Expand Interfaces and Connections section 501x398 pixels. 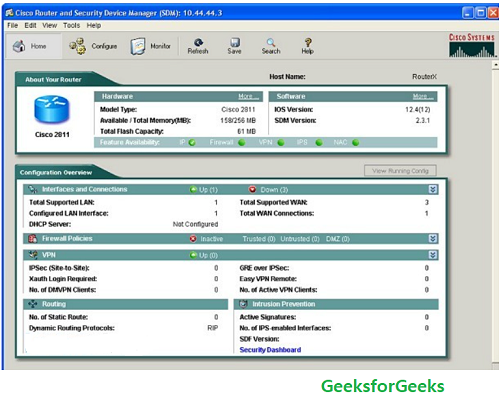point(432,190)
